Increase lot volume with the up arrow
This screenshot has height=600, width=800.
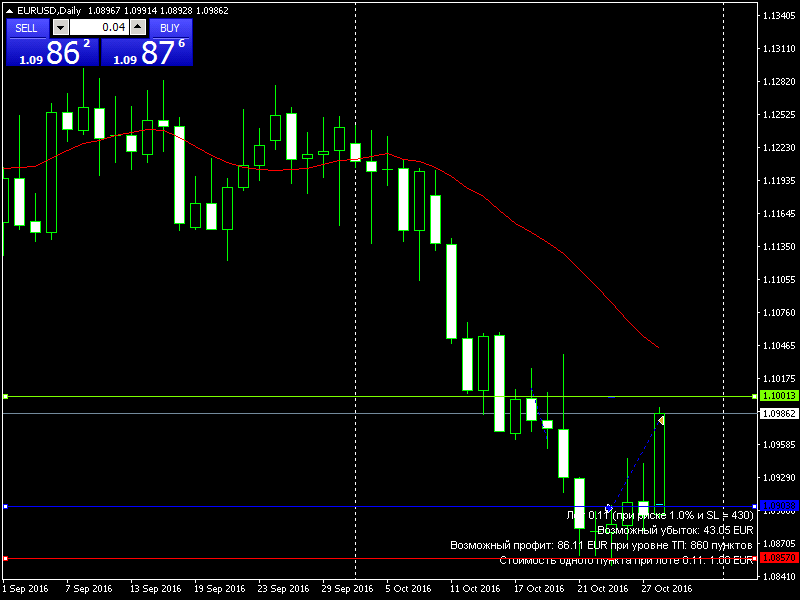pos(138,28)
